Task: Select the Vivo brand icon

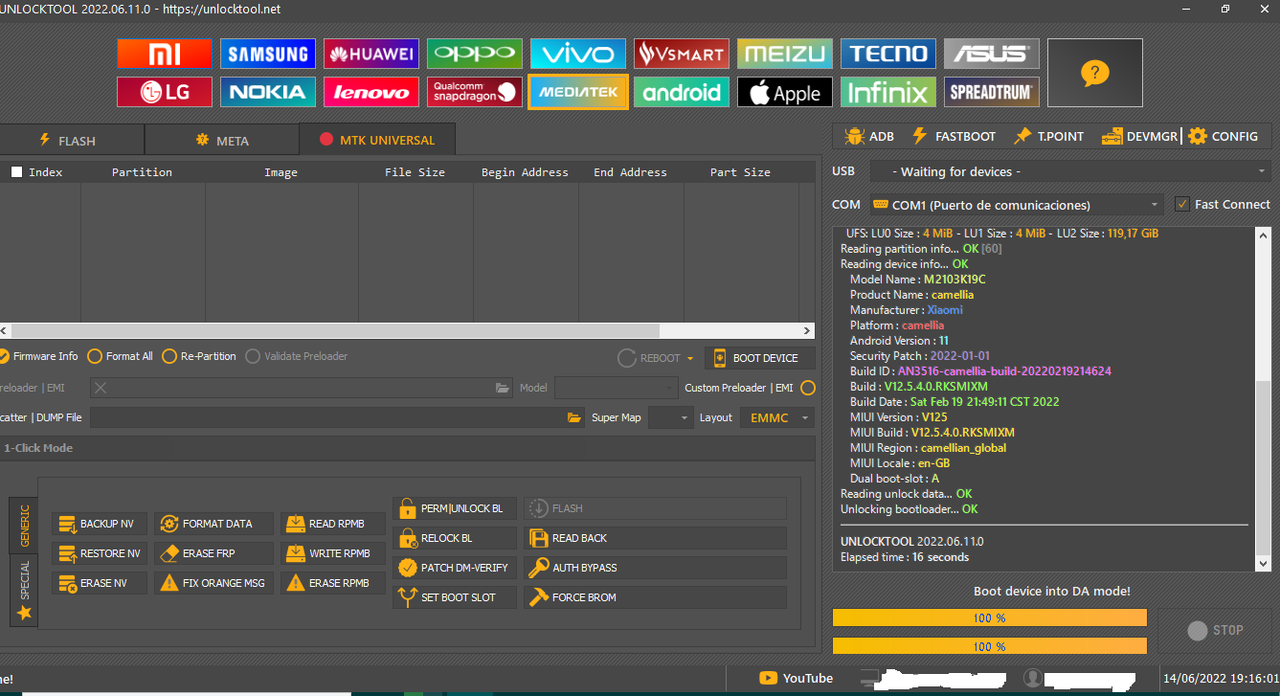Action: [x=578, y=54]
